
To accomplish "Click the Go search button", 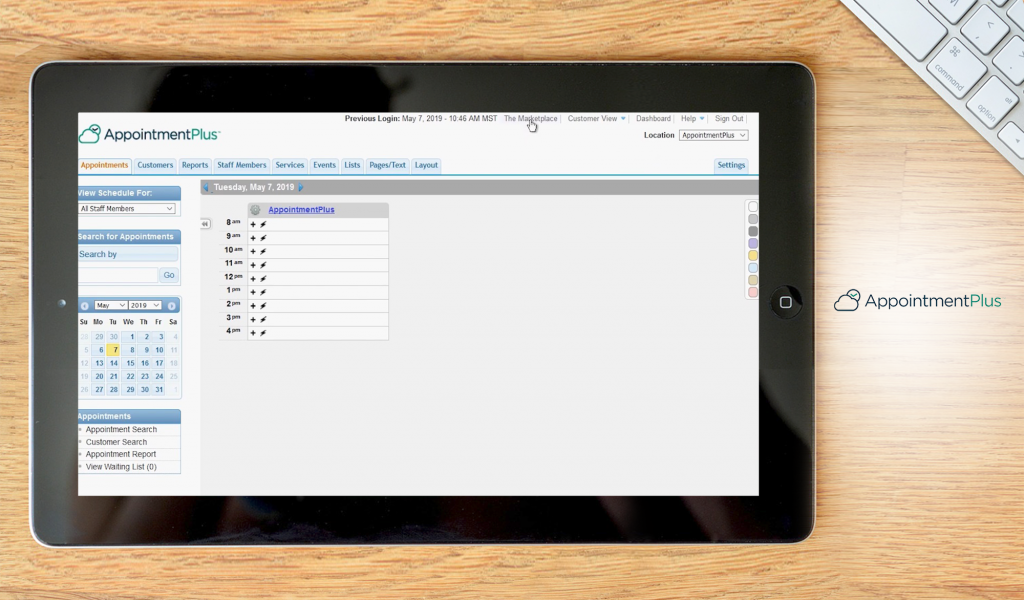I will click(169, 274).
